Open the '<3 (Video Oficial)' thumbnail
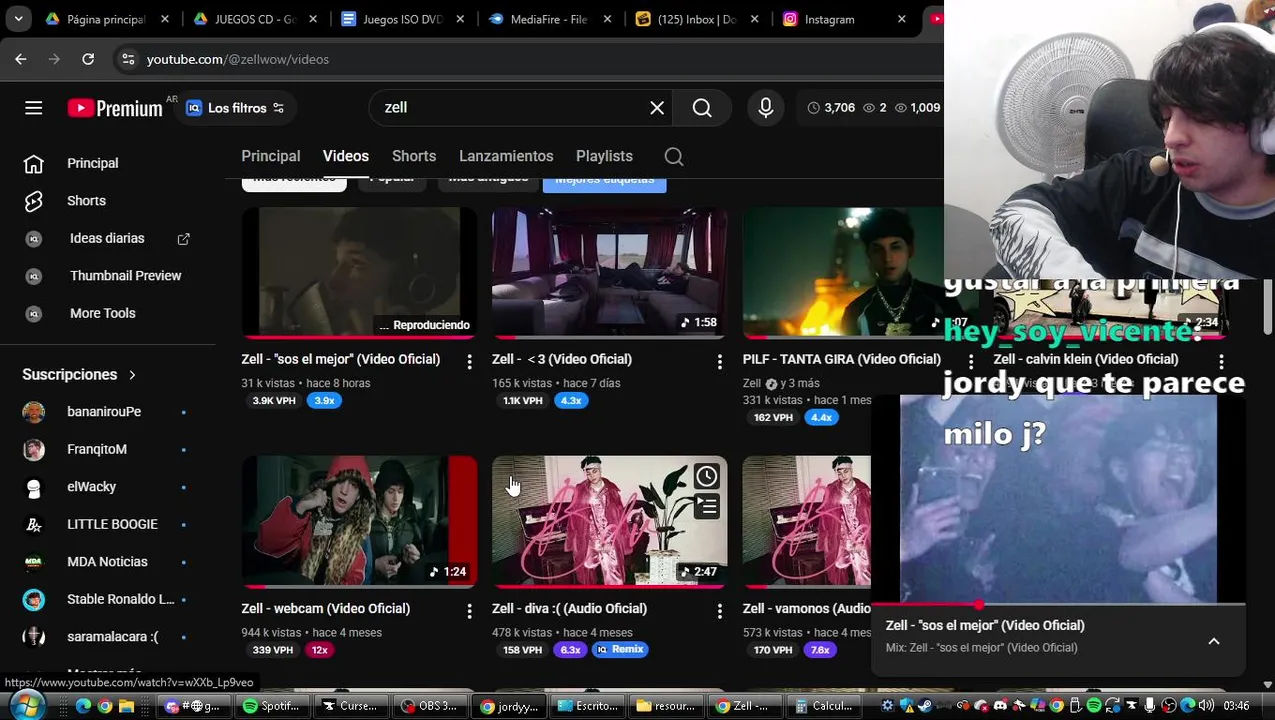The image size is (1275, 720). click(x=609, y=273)
